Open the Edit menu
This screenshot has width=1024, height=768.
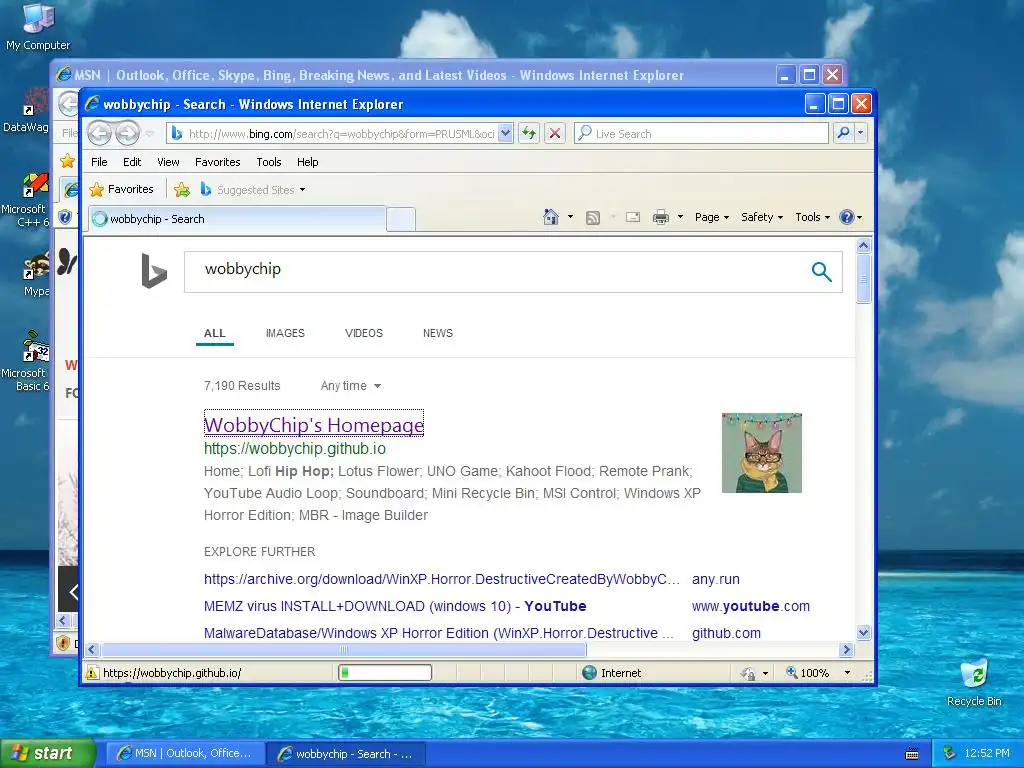point(132,162)
